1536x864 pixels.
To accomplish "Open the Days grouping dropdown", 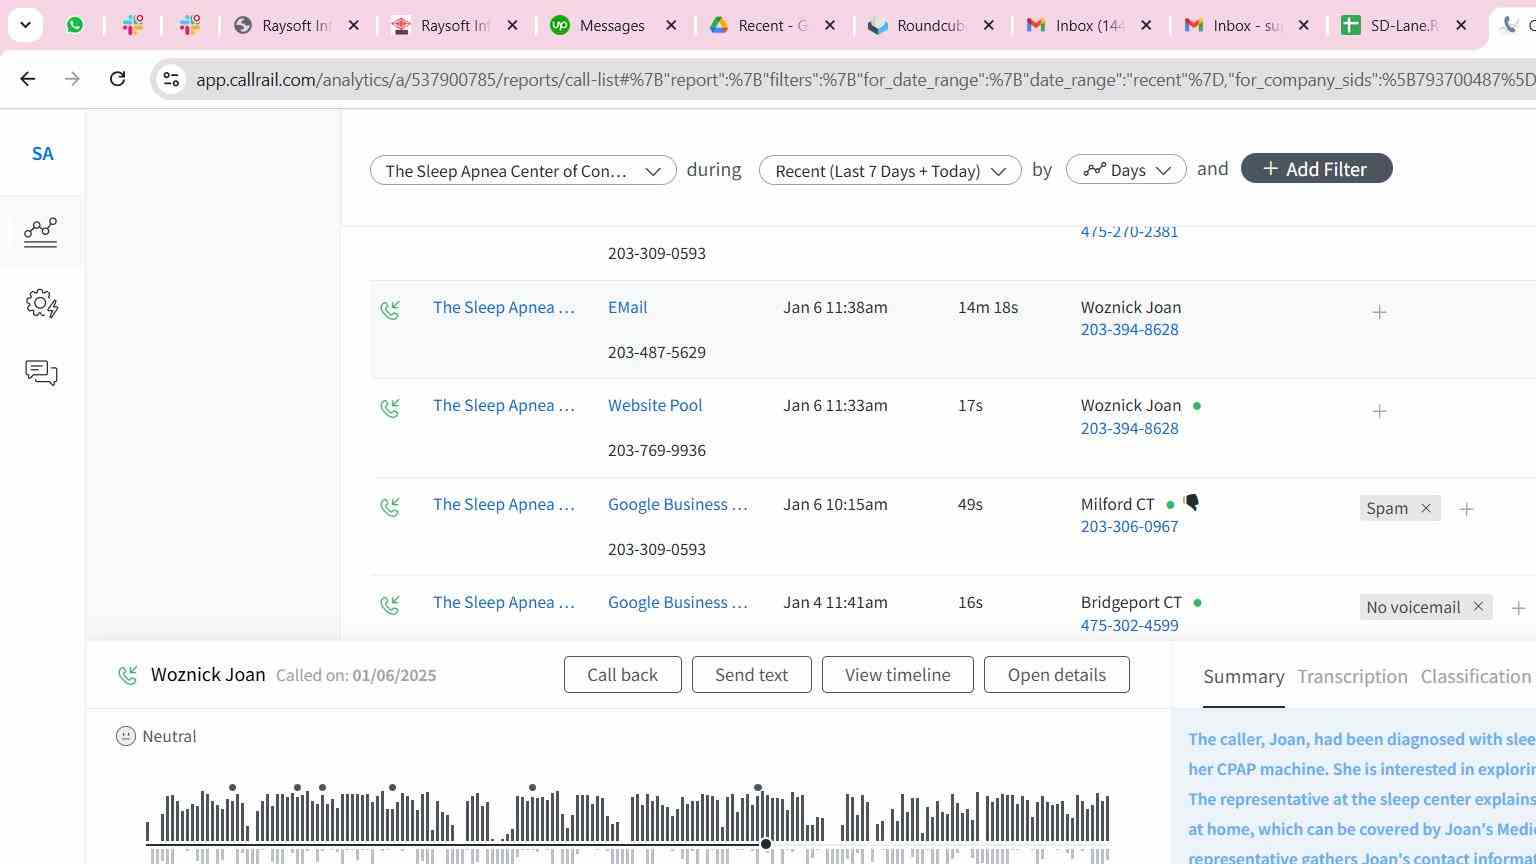I will pyautogui.click(x=1126, y=170).
